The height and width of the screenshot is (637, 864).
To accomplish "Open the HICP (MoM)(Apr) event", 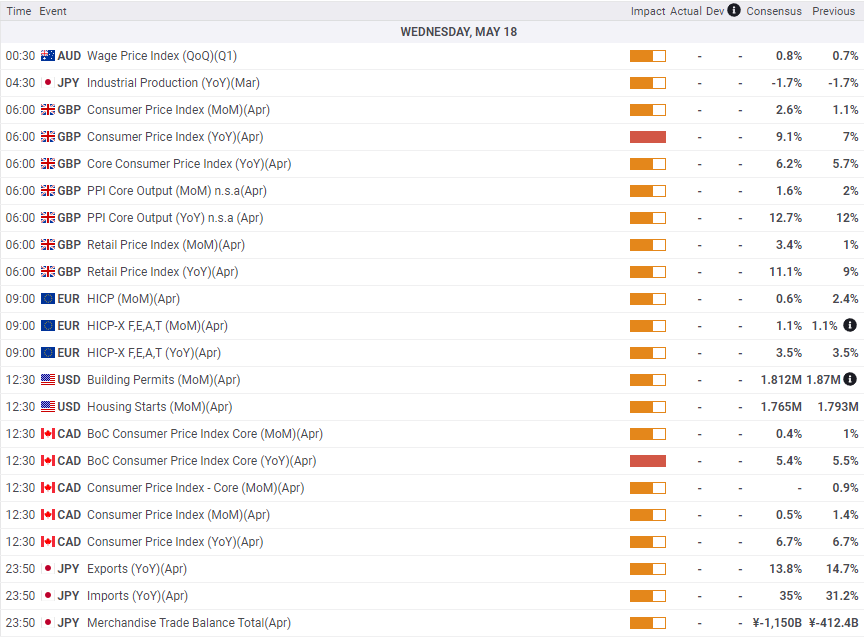I will 133,299.
